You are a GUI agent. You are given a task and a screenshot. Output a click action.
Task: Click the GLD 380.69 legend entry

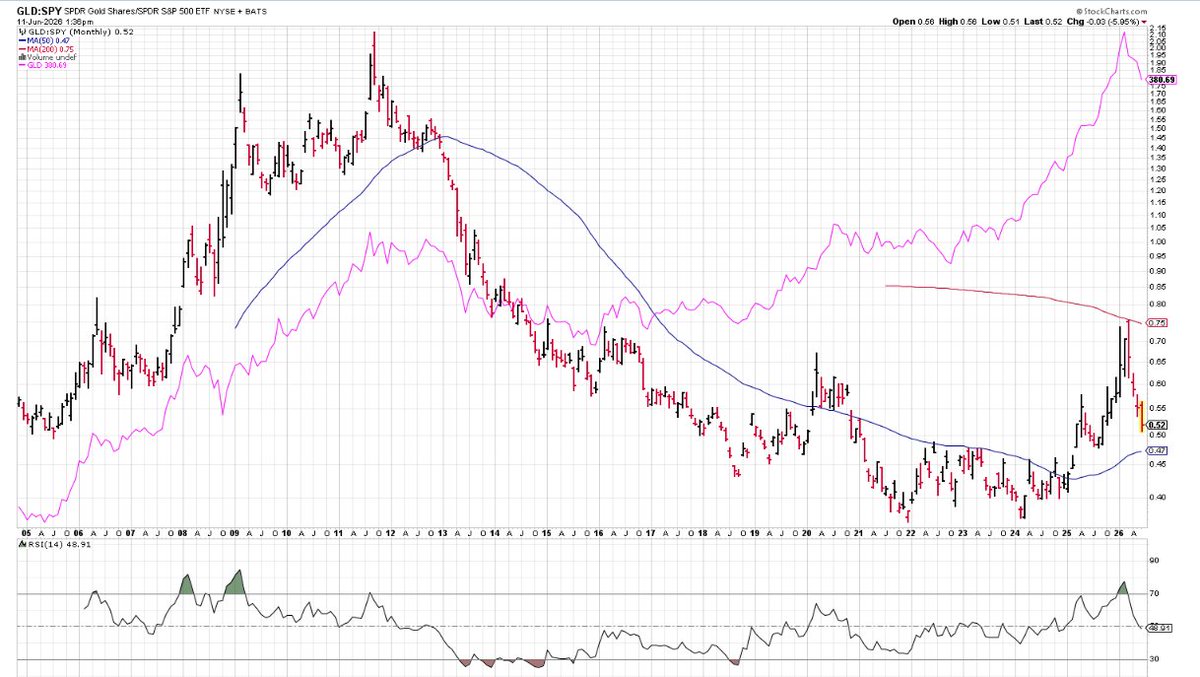(x=46, y=64)
